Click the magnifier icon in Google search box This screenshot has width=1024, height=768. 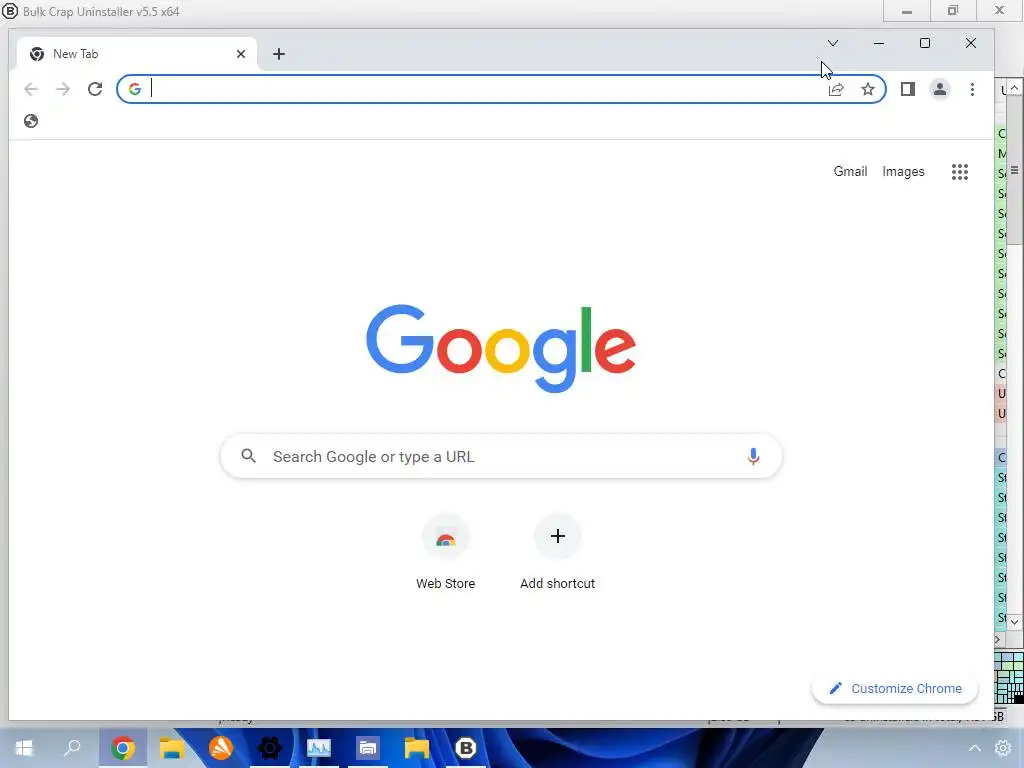pyautogui.click(x=248, y=456)
